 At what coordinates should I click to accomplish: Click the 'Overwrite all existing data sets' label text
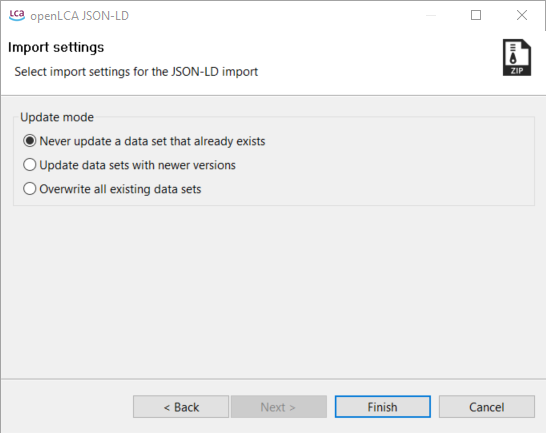point(120,189)
